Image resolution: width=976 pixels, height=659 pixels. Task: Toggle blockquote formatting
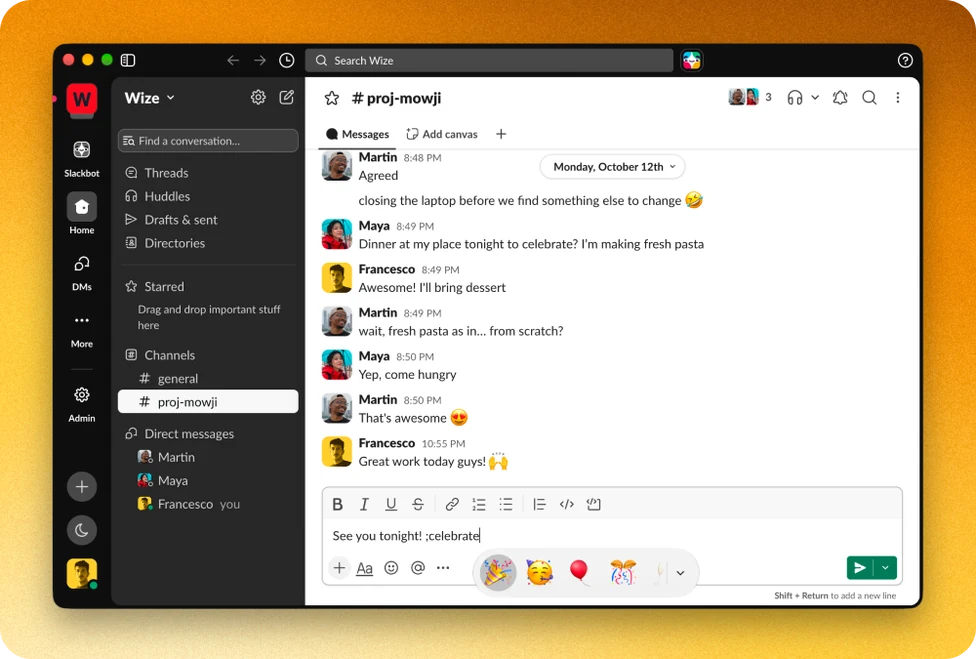click(x=539, y=505)
